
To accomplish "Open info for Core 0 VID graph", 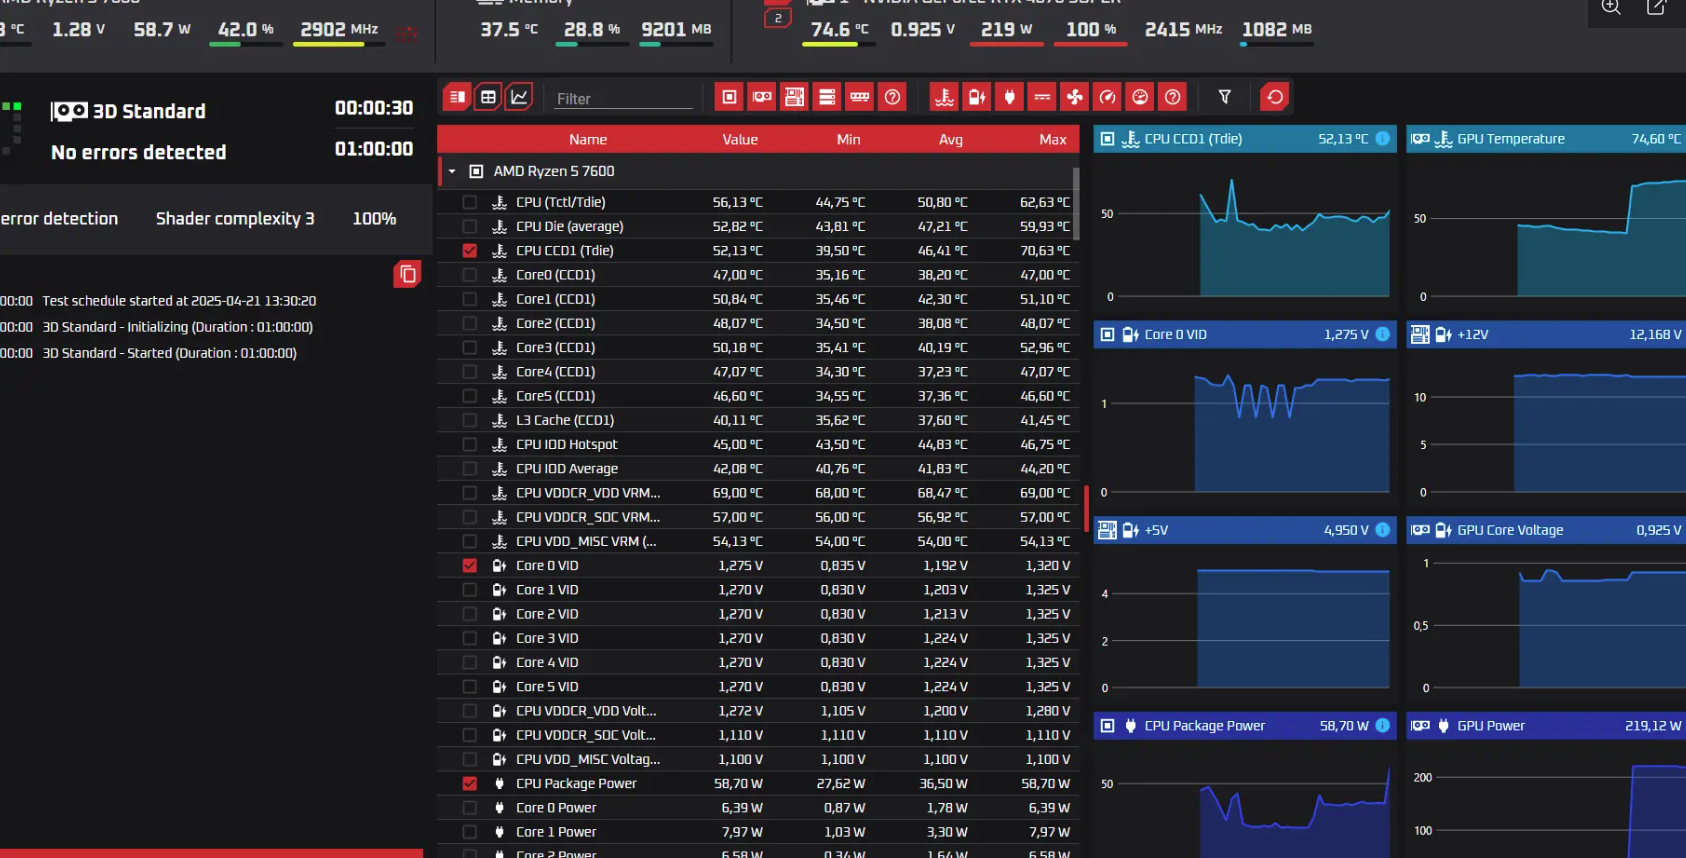I will tap(1382, 335).
